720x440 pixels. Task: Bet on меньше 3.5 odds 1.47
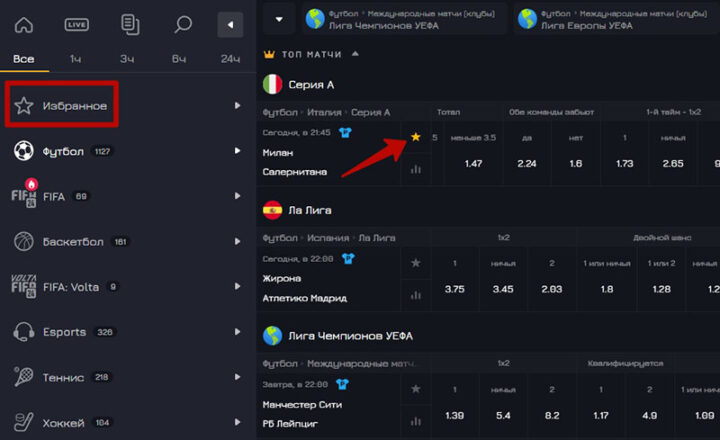(x=473, y=152)
